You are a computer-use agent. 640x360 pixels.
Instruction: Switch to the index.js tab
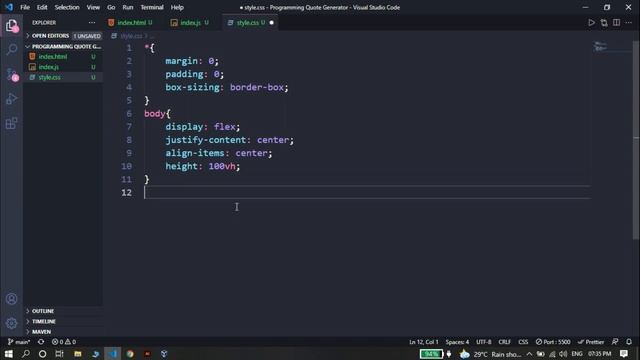pyautogui.click(x=190, y=23)
